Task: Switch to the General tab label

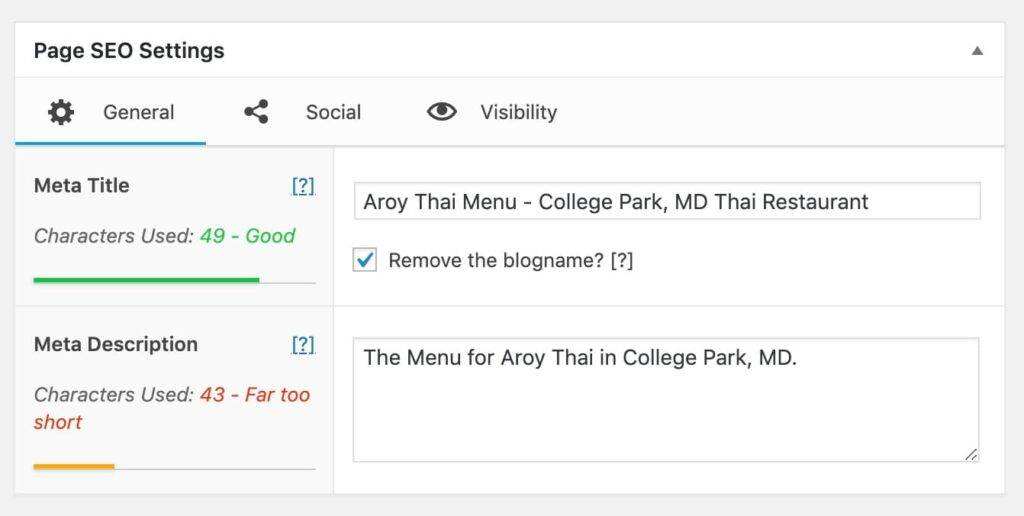Action: tap(138, 112)
